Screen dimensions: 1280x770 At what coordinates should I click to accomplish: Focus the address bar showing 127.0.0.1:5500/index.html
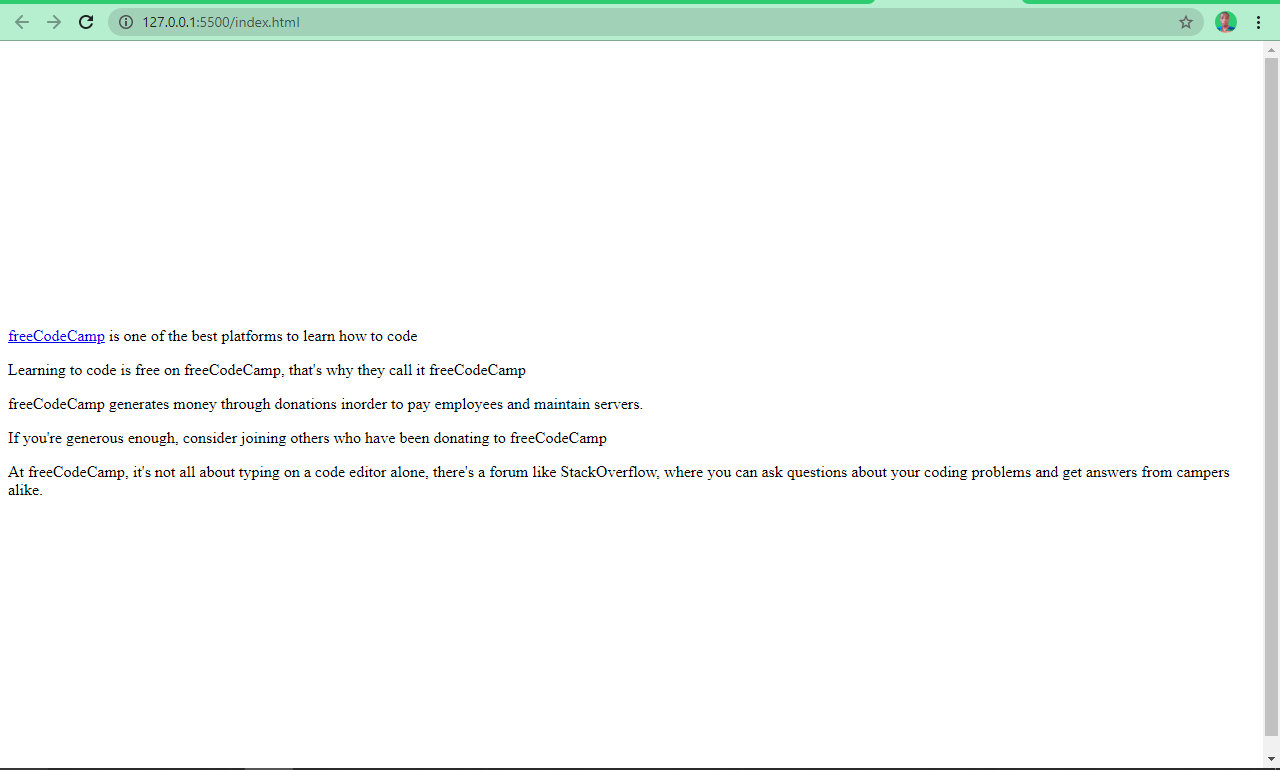tap(655, 22)
